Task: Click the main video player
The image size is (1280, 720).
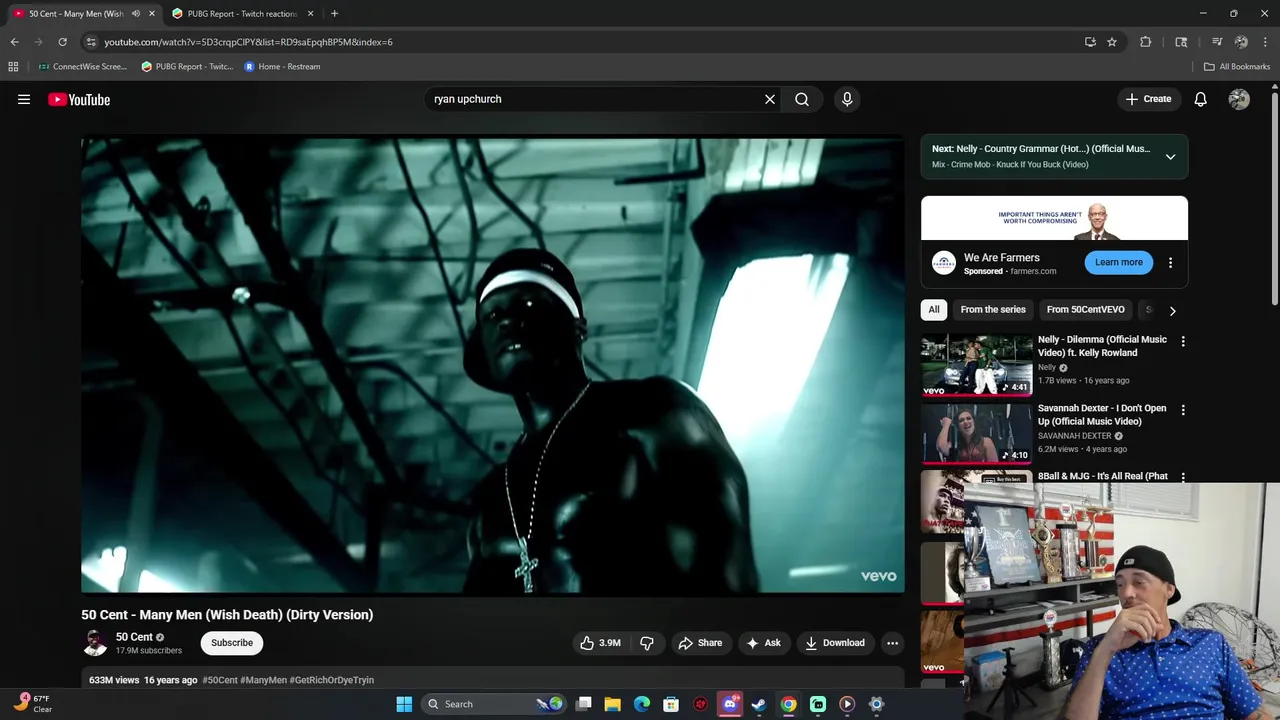Action: tap(493, 365)
